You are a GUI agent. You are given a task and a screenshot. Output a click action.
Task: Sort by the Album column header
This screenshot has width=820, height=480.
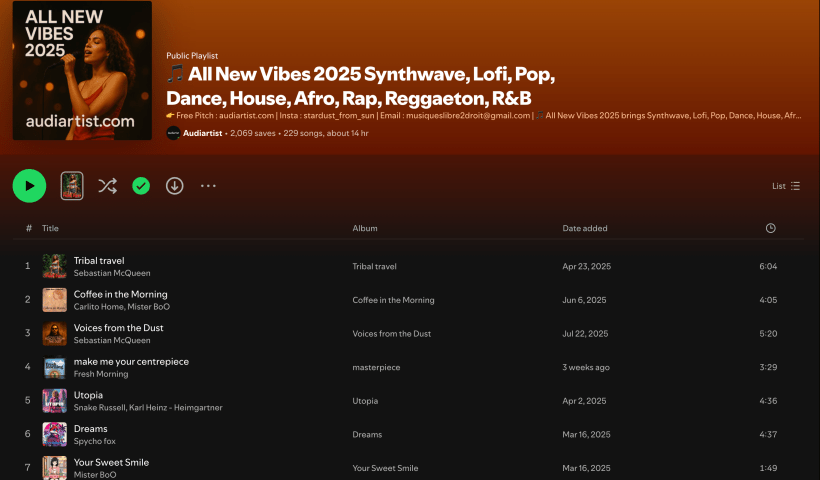364,228
